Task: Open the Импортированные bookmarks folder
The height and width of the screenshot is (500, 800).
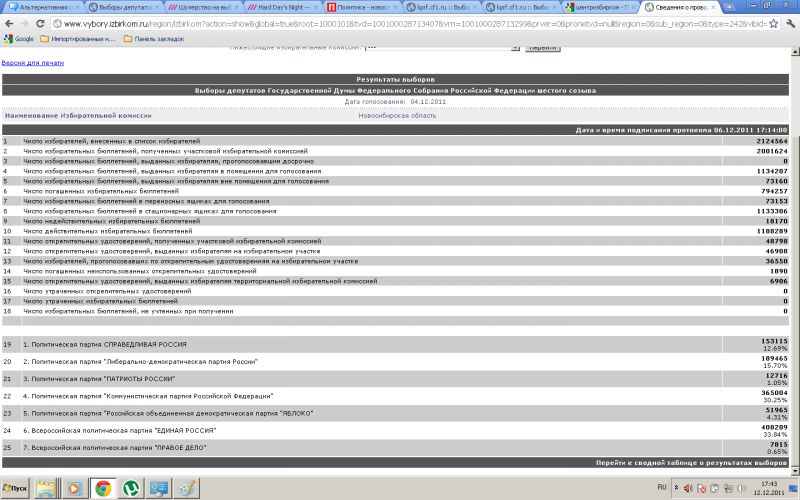Action: 81,39
